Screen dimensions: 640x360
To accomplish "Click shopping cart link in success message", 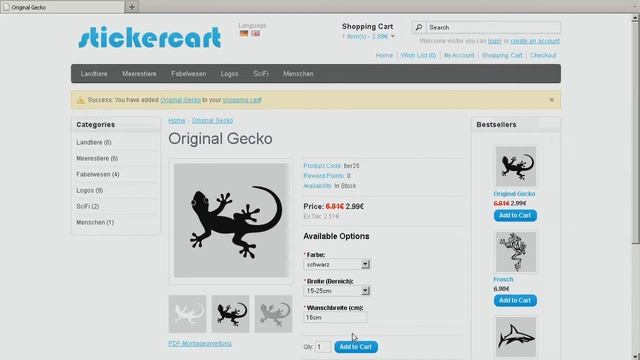I will (242, 100).
